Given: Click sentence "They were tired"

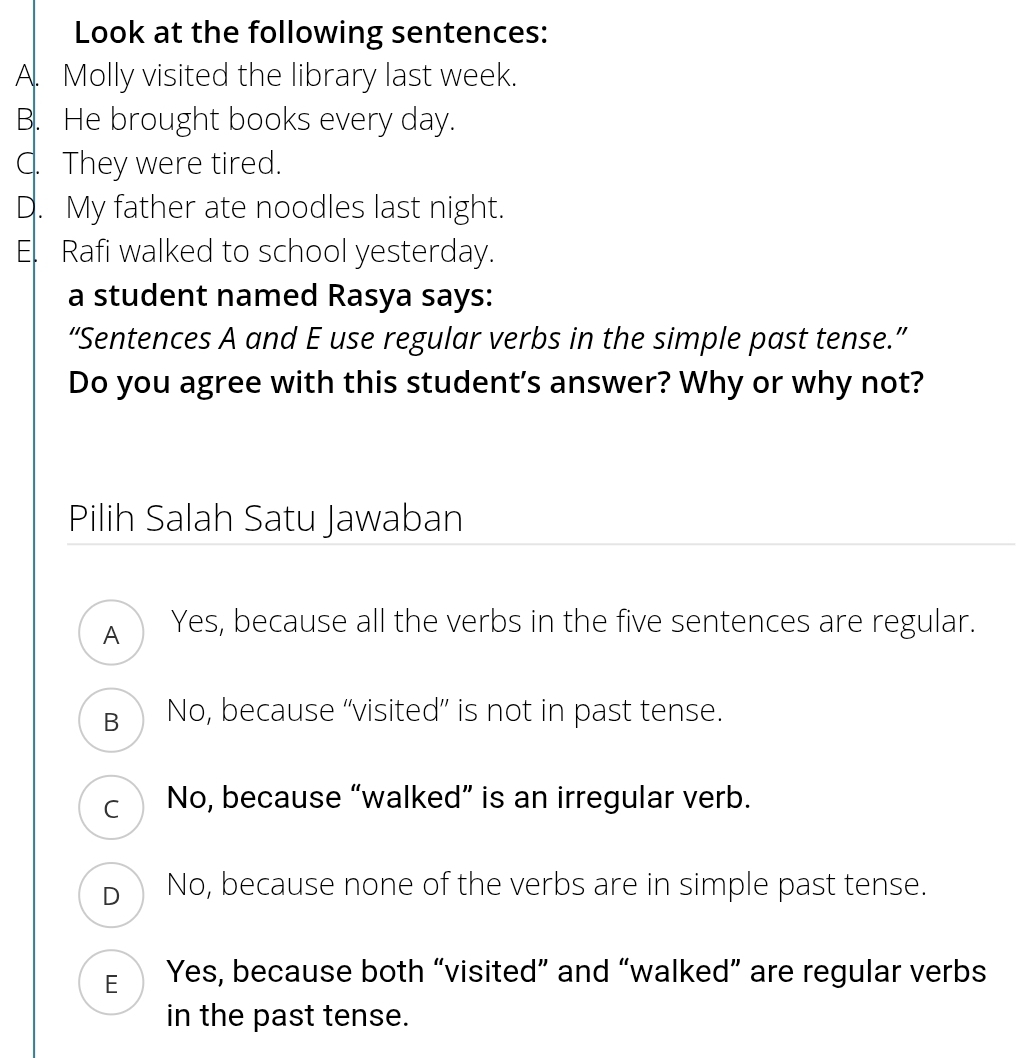Looking at the screenshot, I should click(x=172, y=164).
